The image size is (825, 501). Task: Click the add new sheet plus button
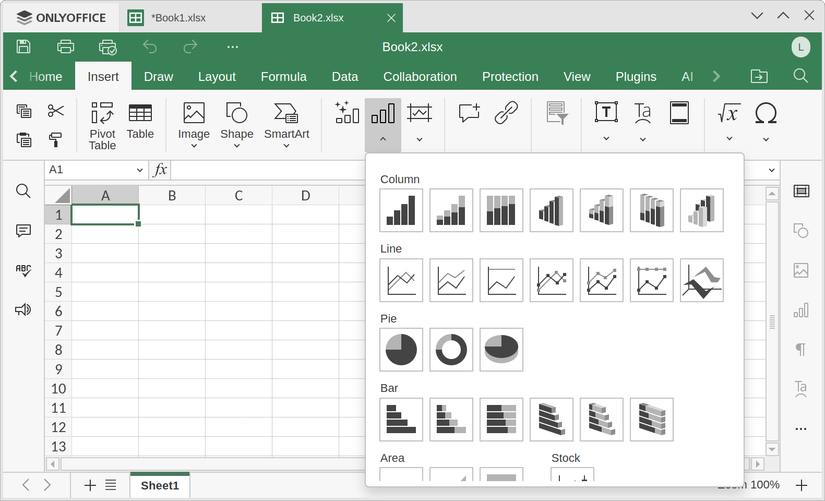tap(90, 485)
